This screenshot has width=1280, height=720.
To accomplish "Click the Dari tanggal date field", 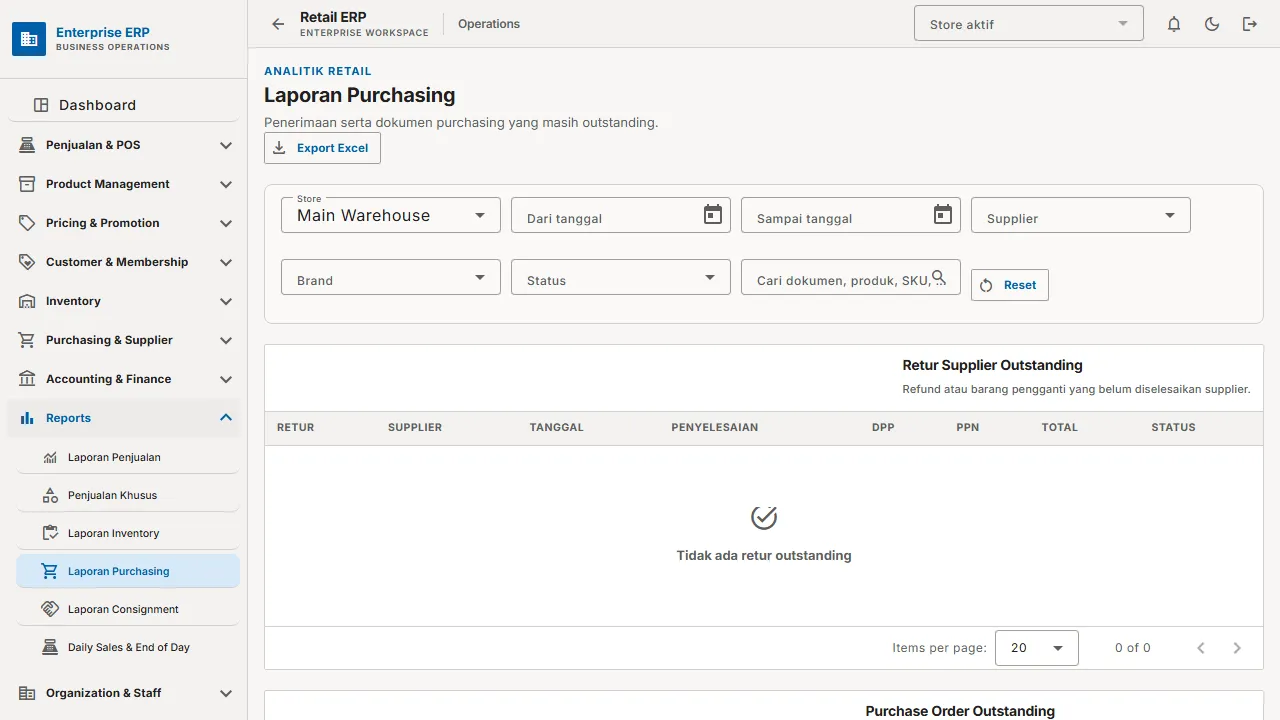I will 621,215.
